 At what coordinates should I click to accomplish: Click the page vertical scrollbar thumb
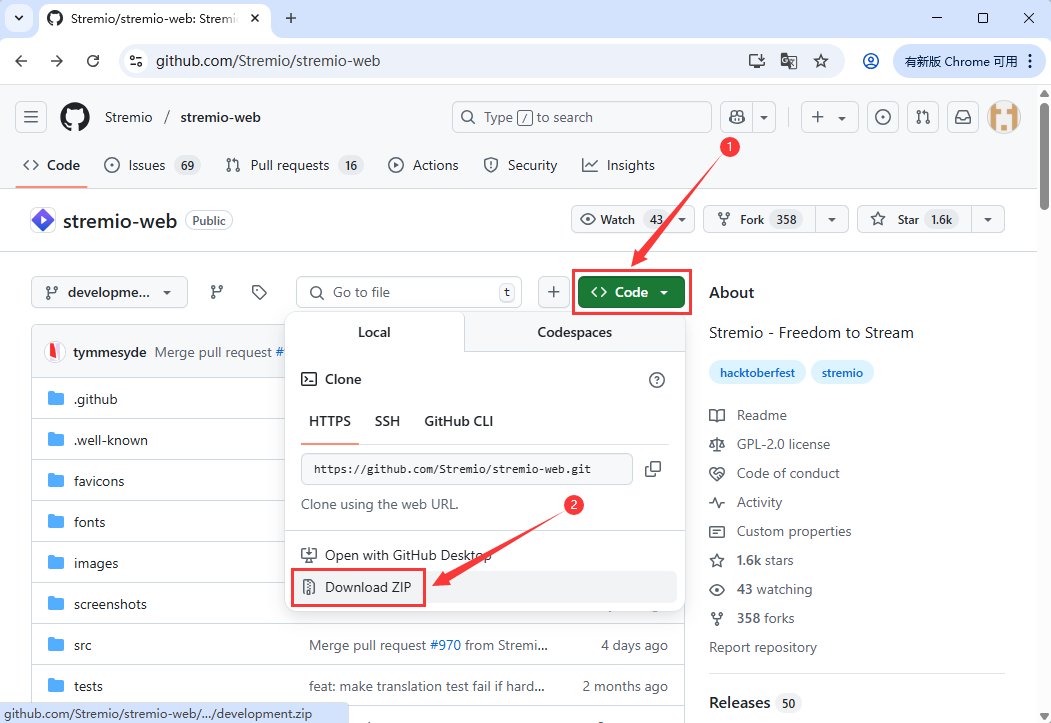point(1044,155)
